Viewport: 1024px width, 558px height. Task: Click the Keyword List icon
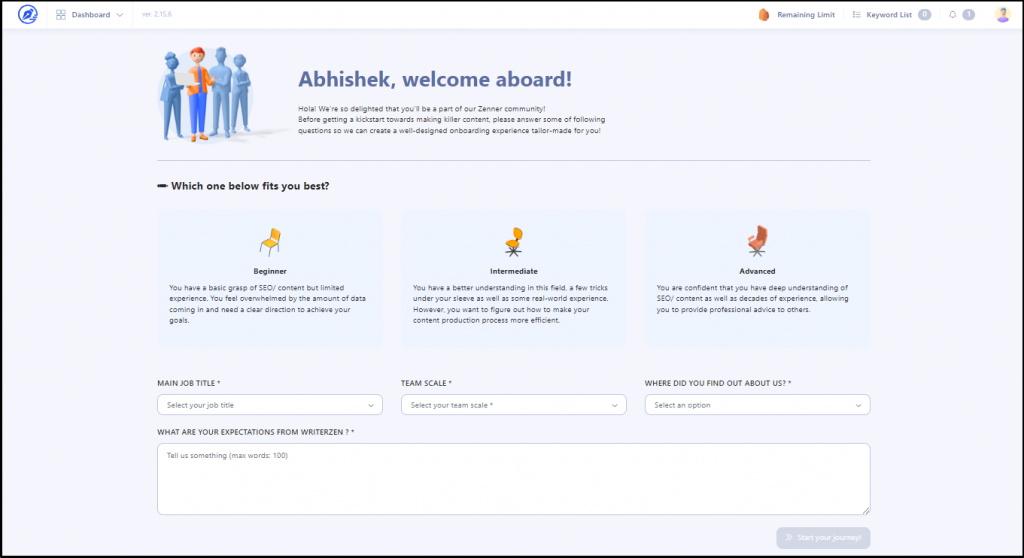[x=857, y=14]
